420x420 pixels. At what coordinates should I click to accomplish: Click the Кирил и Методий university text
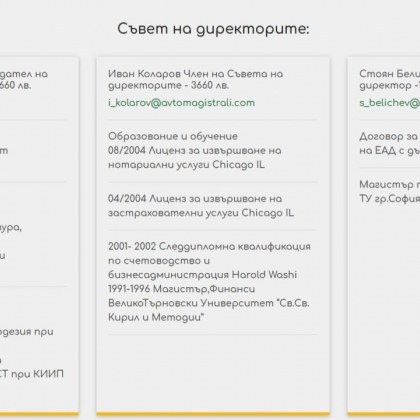(156, 317)
